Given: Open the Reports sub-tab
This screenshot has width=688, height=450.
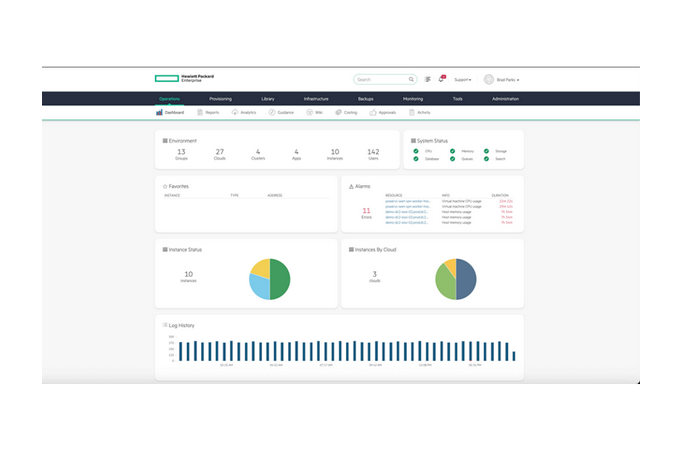Looking at the screenshot, I should pyautogui.click(x=208, y=113).
